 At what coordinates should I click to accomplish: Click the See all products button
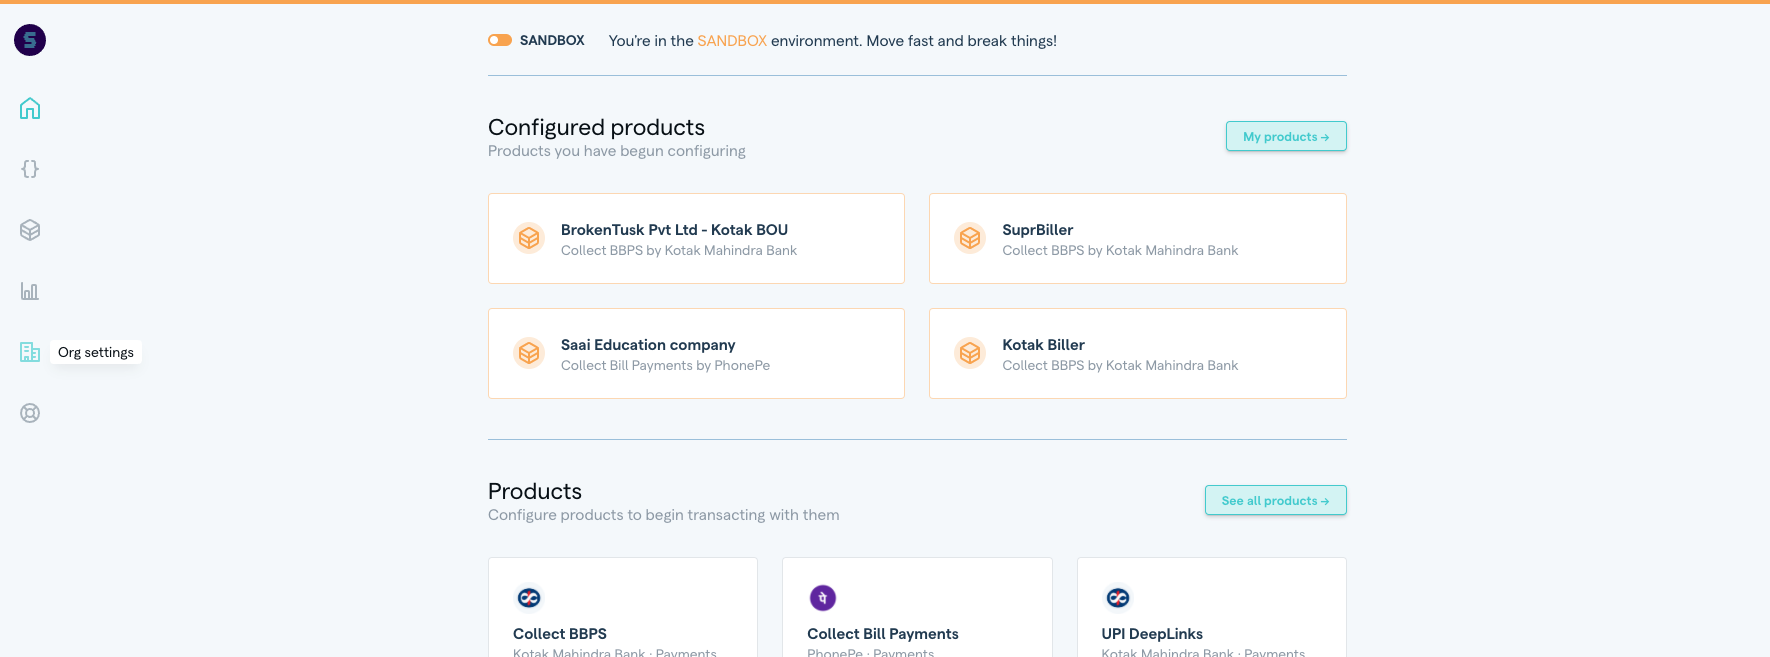pos(1275,500)
